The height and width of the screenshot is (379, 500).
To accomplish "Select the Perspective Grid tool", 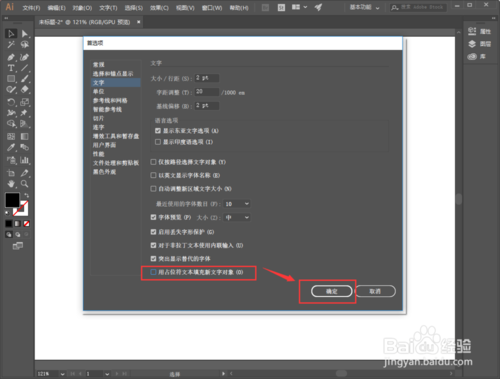I will click(24, 124).
